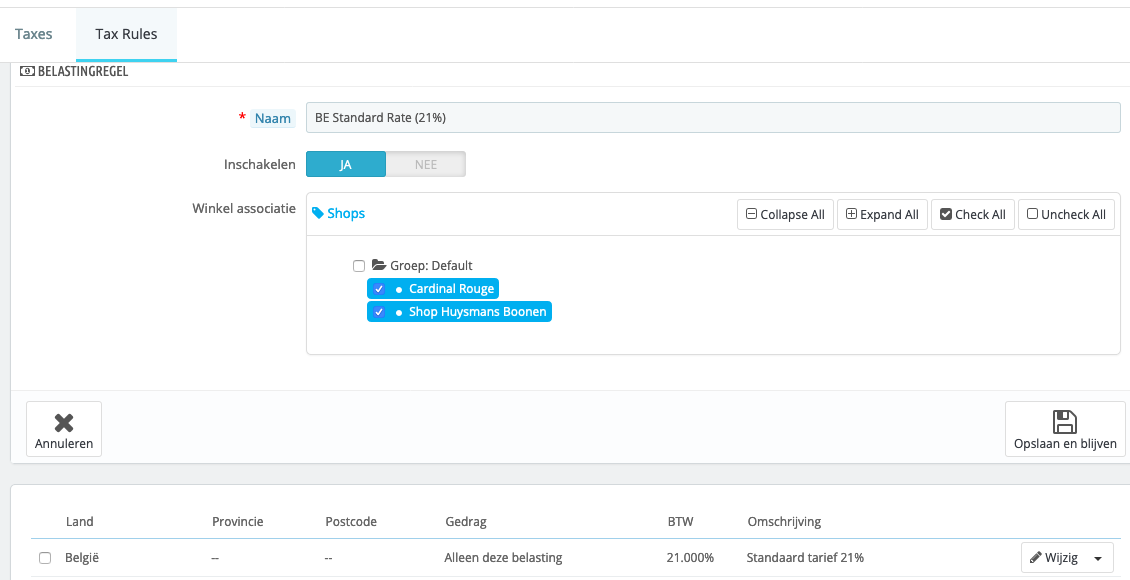The height and width of the screenshot is (580, 1130).
Task: Click the Naam field label
Action: pos(272,118)
